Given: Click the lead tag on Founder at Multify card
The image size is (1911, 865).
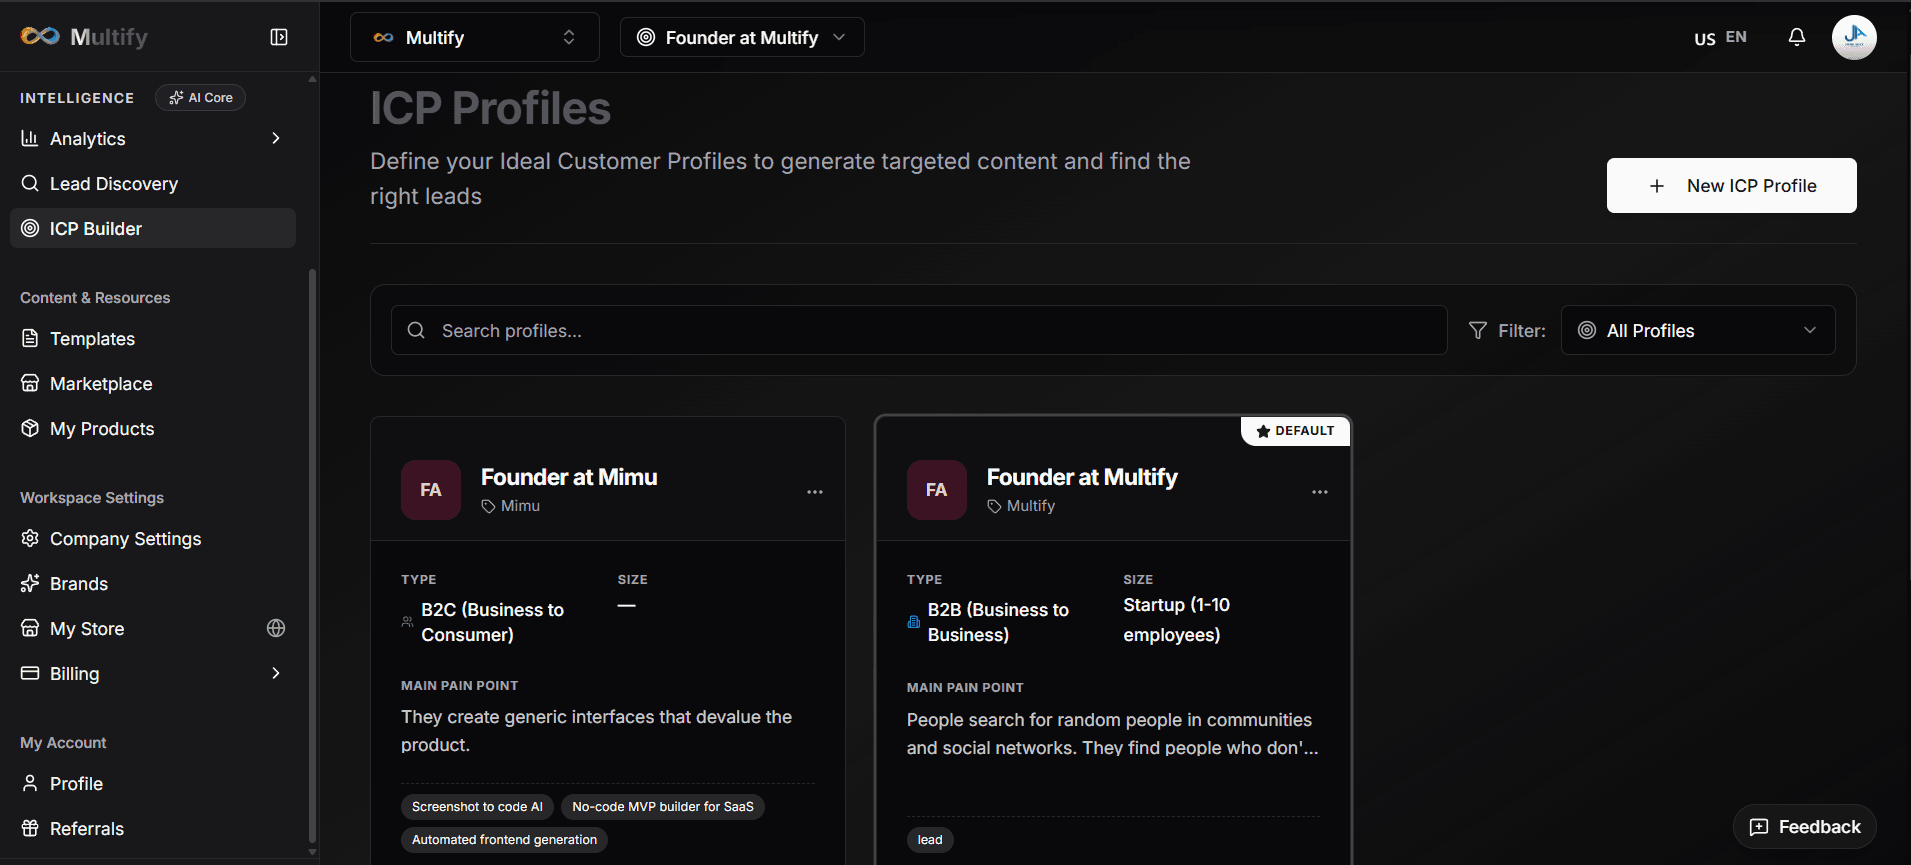Looking at the screenshot, I should (x=930, y=840).
